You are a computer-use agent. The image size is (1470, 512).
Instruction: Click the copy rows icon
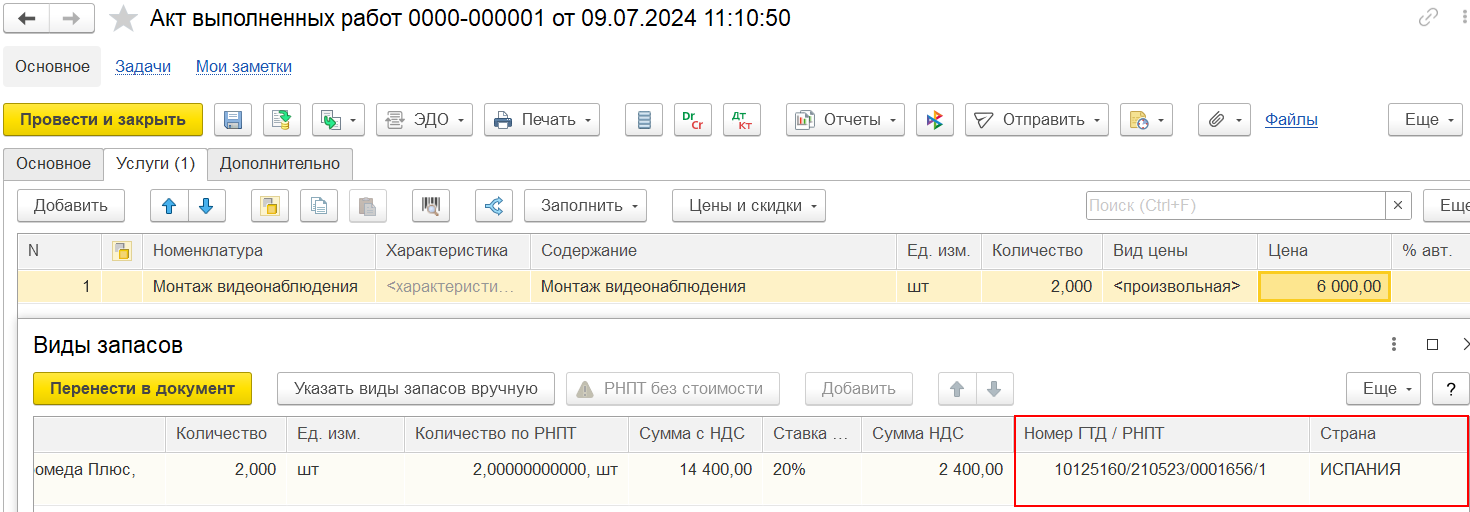click(x=319, y=206)
